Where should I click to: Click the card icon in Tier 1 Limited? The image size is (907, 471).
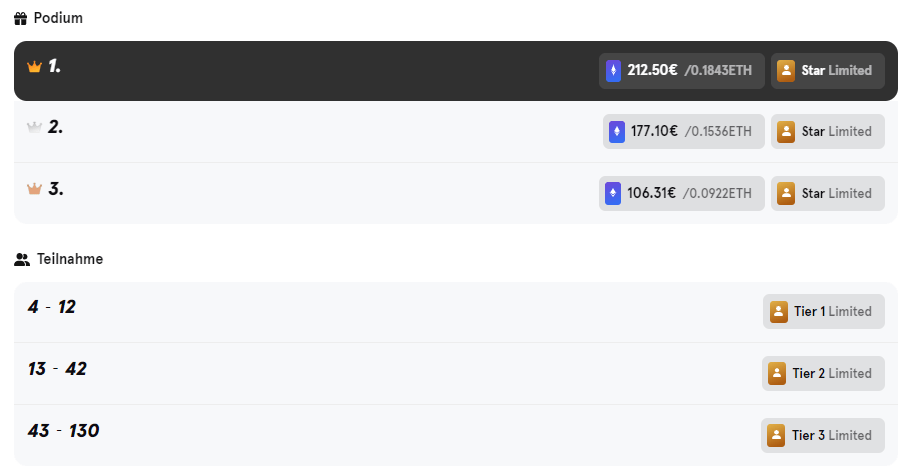[779, 311]
